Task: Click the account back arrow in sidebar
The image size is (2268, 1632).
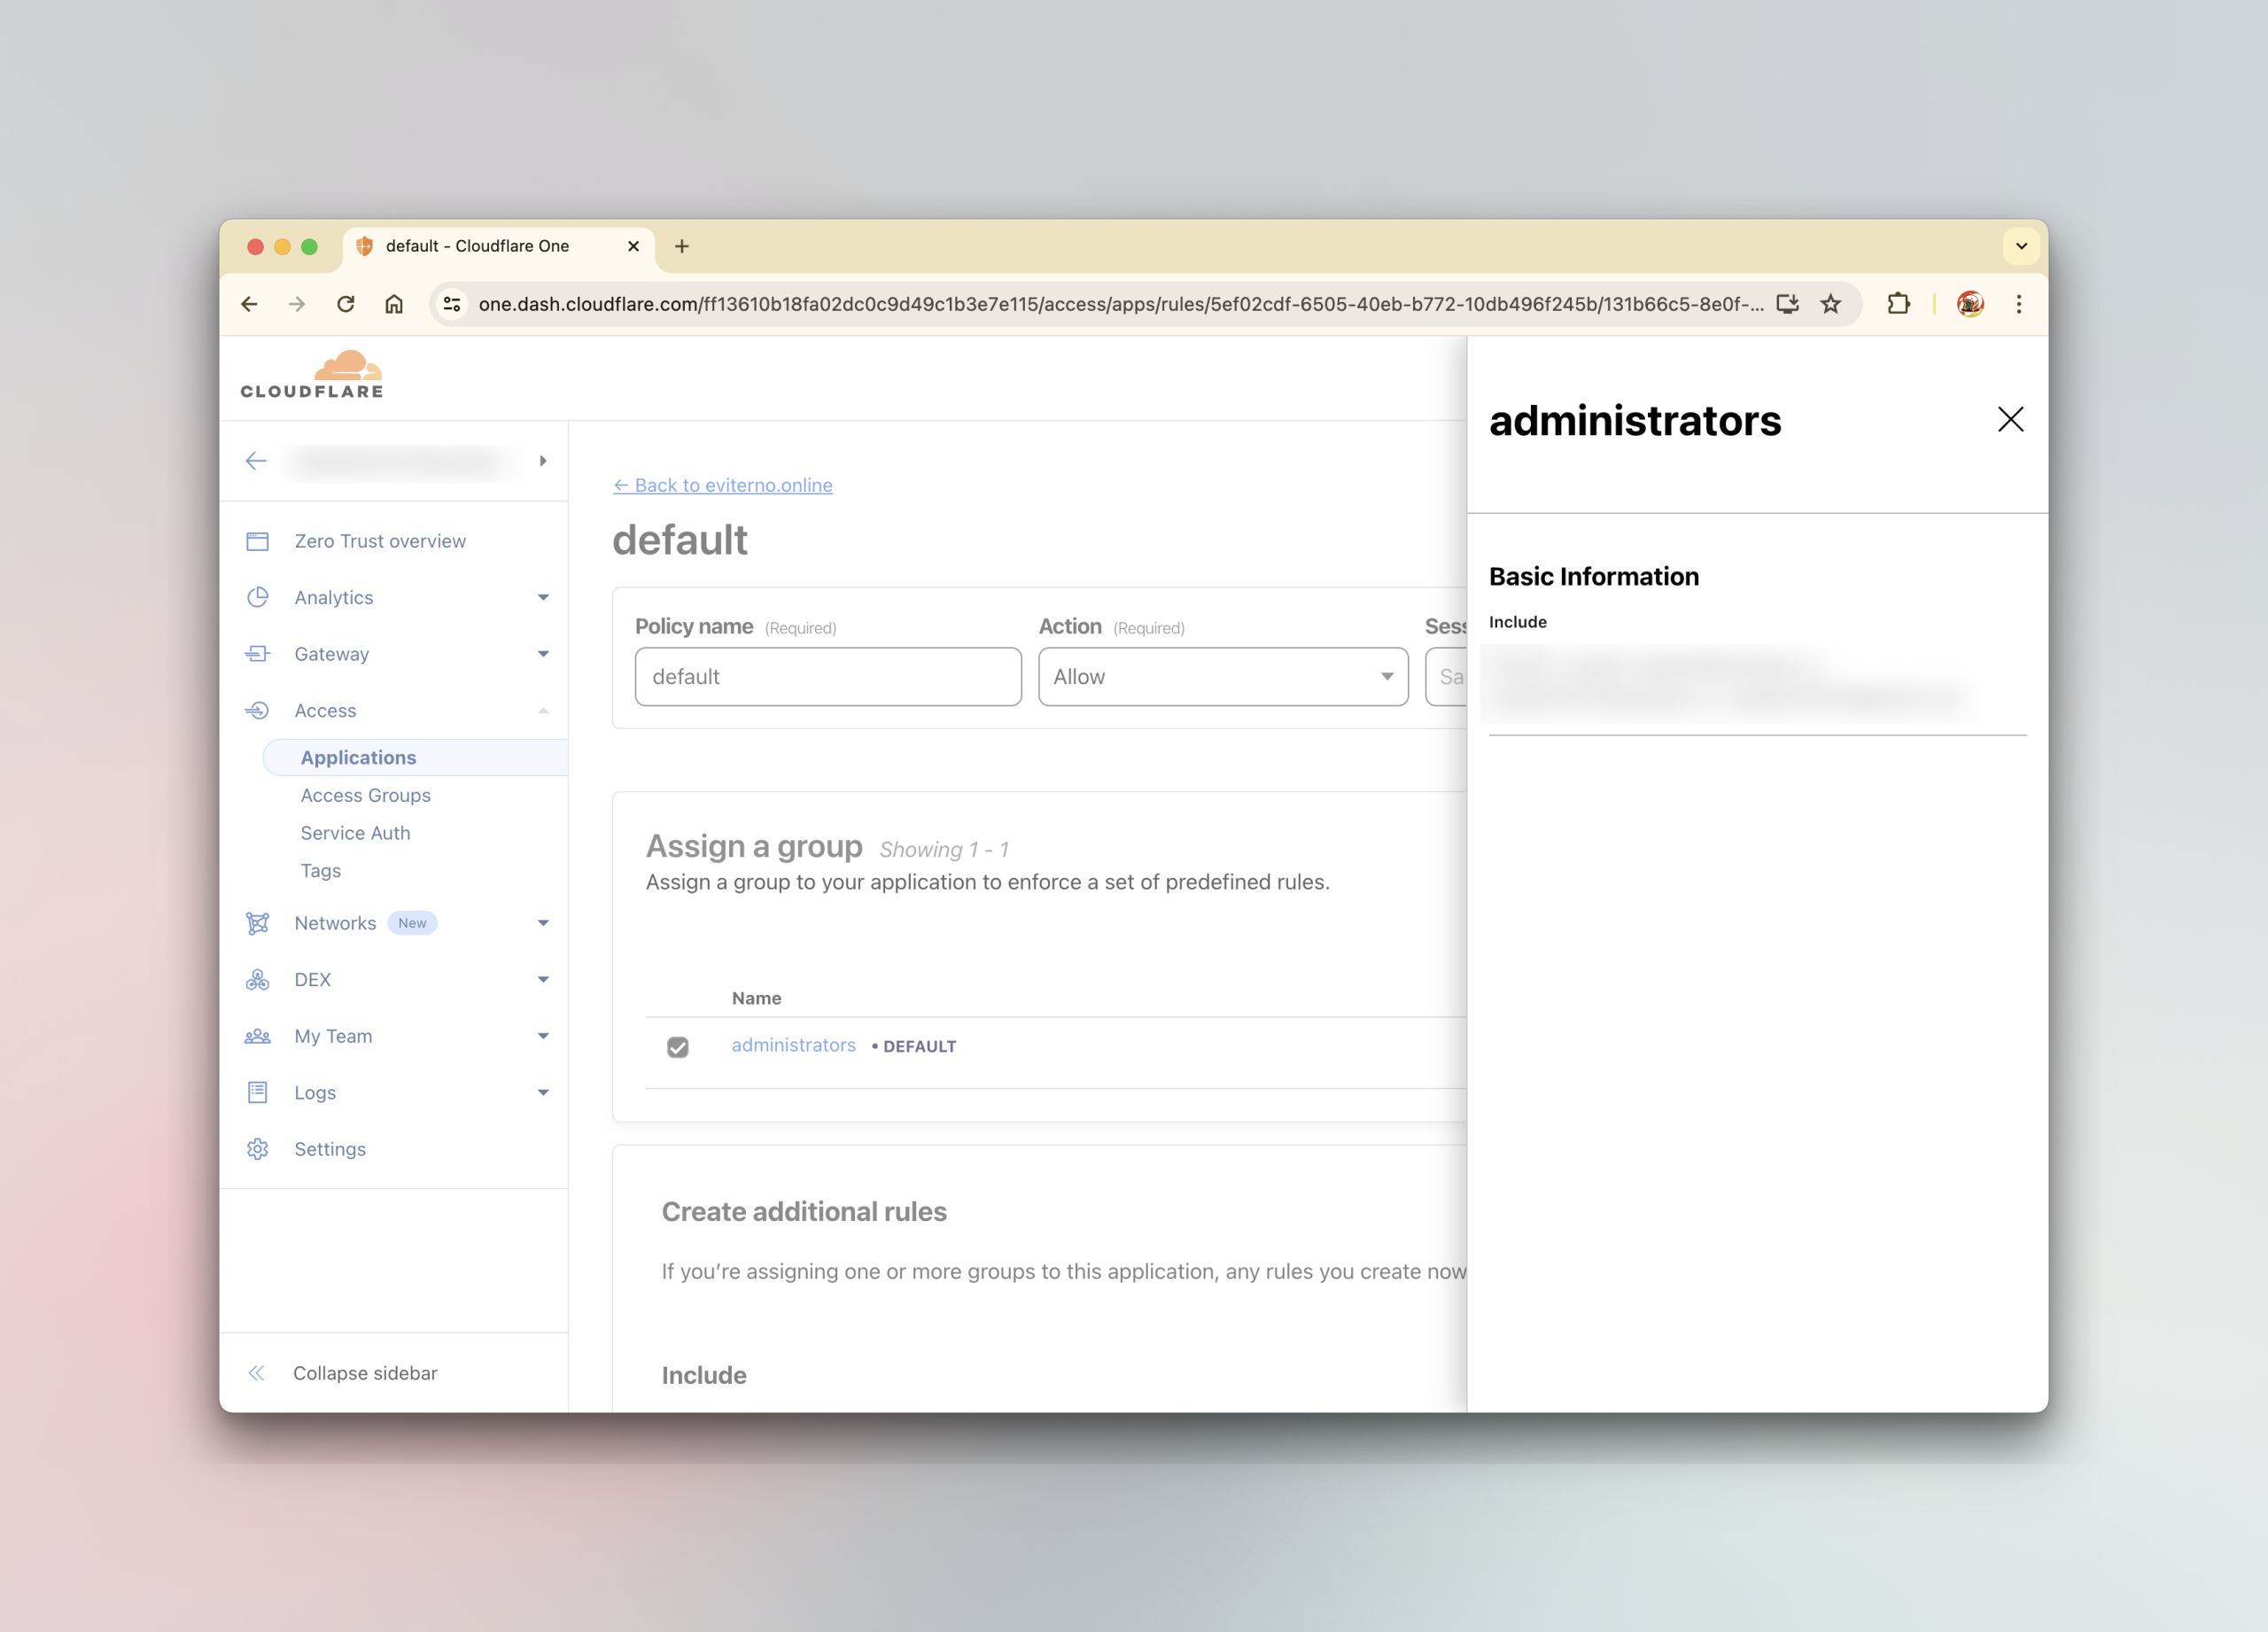Action: [x=256, y=461]
